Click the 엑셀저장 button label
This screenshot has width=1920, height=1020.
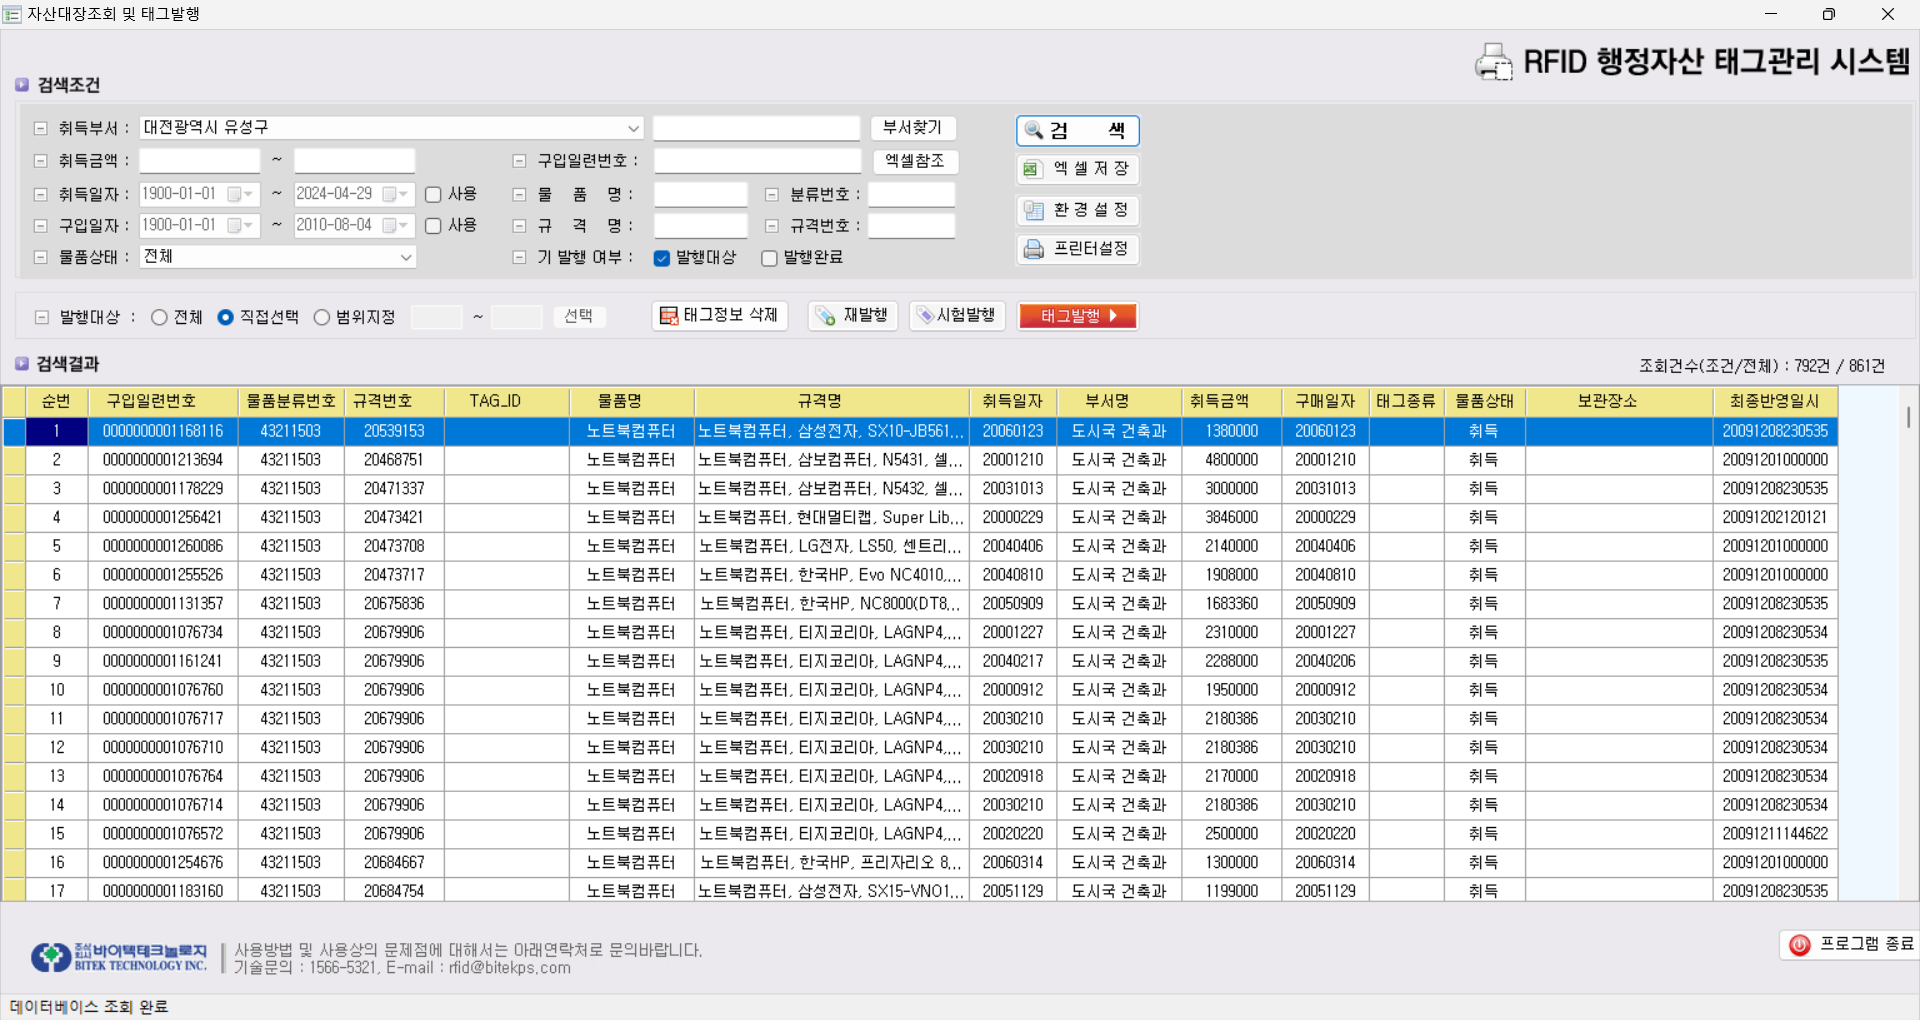coord(1092,169)
